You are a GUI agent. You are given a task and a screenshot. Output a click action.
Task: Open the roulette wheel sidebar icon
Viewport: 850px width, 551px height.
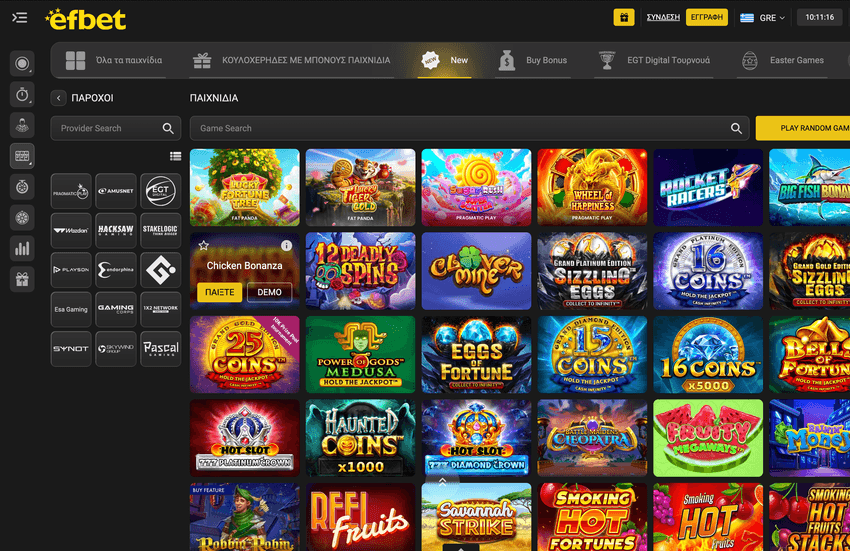[x=22, y=218]
